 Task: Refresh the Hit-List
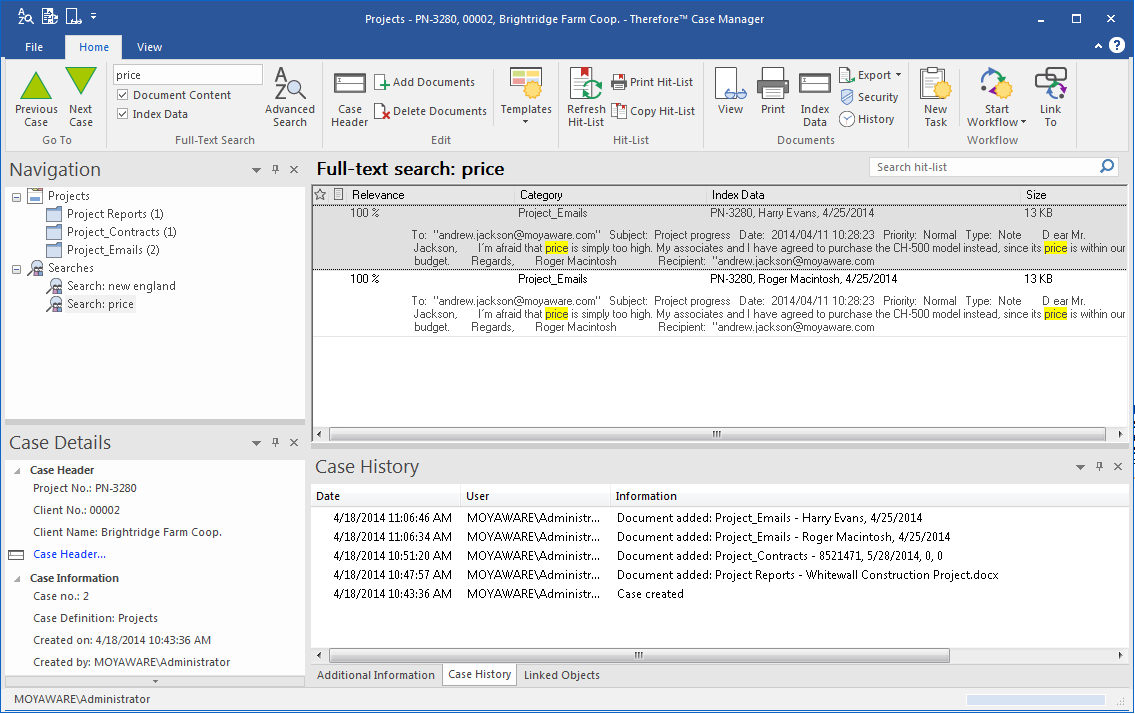[585, 95]
